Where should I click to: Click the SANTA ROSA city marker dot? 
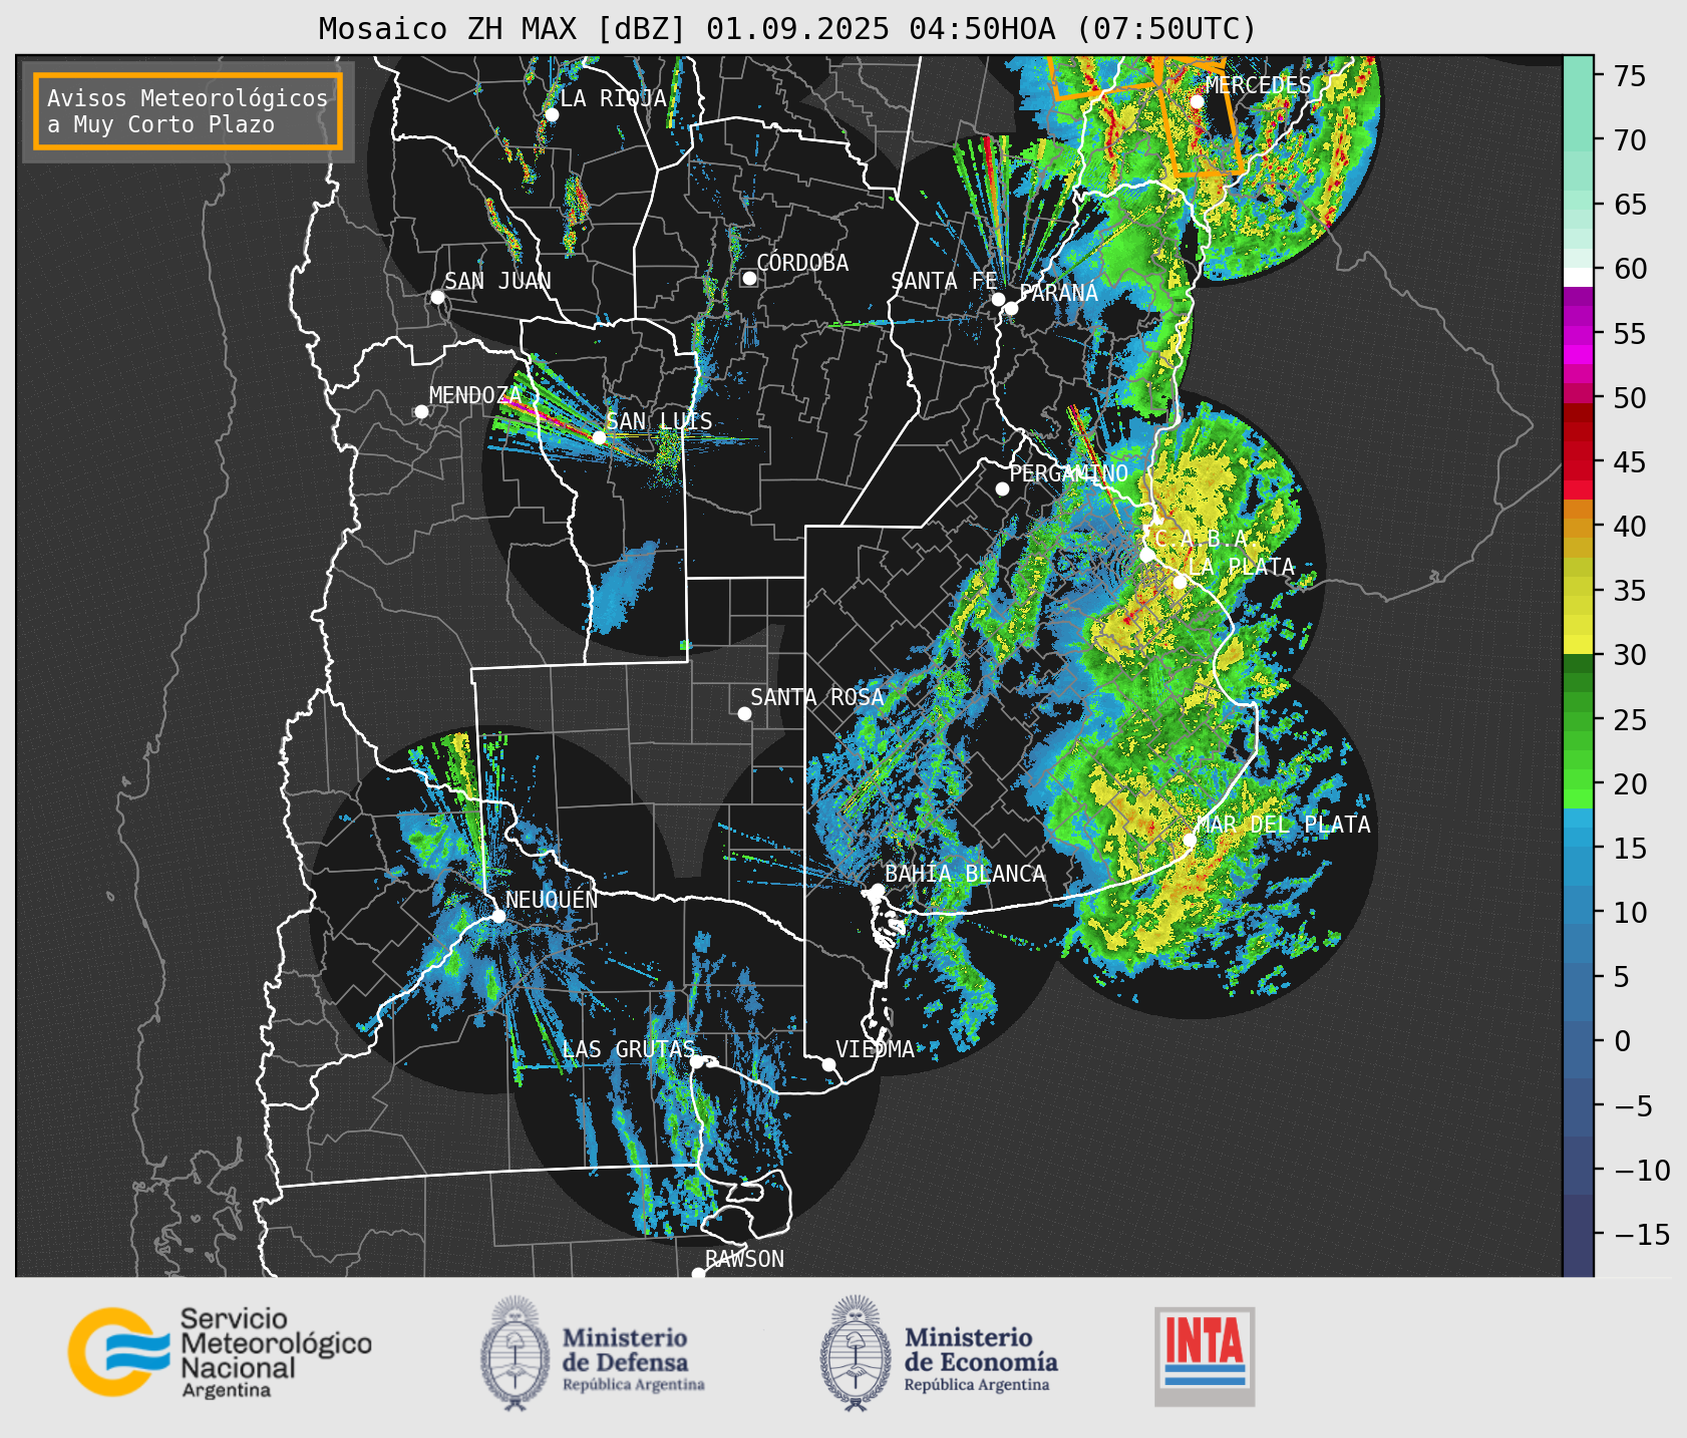744,713
